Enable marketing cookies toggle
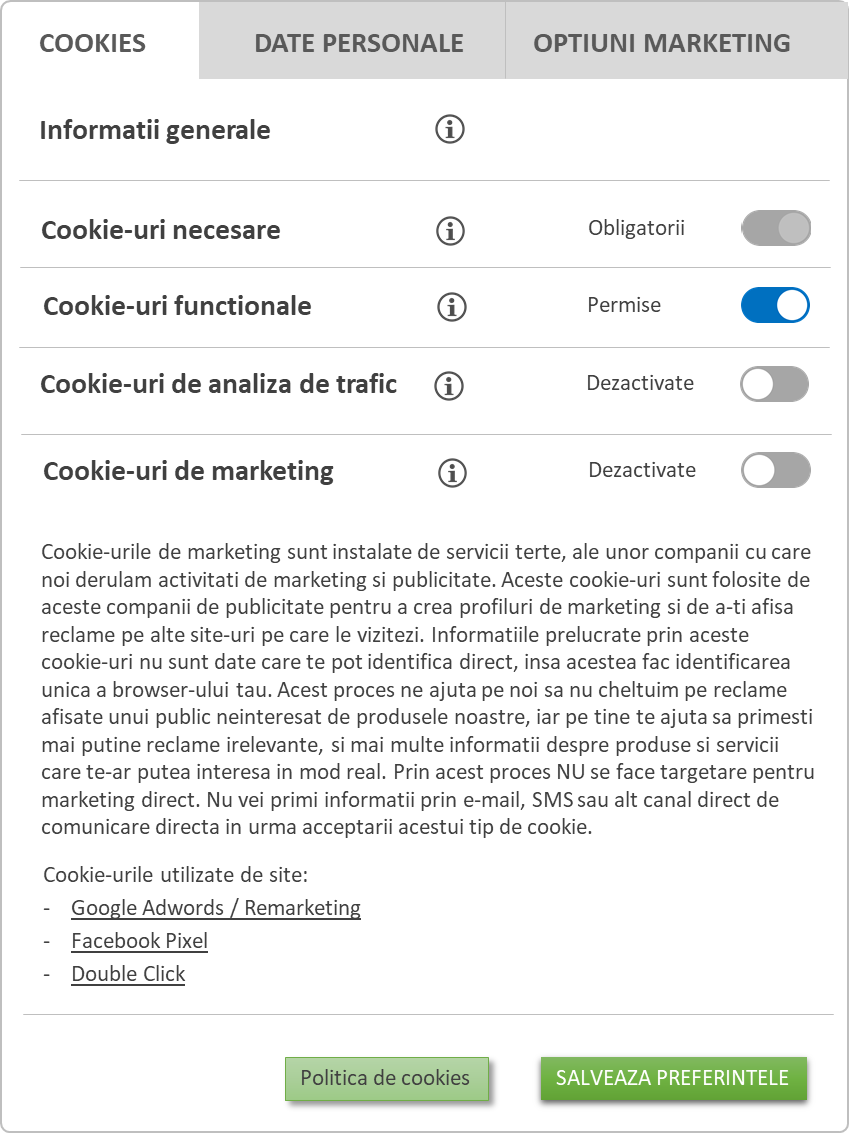This screenshot has width=849, height=1133. coord(775,470)
